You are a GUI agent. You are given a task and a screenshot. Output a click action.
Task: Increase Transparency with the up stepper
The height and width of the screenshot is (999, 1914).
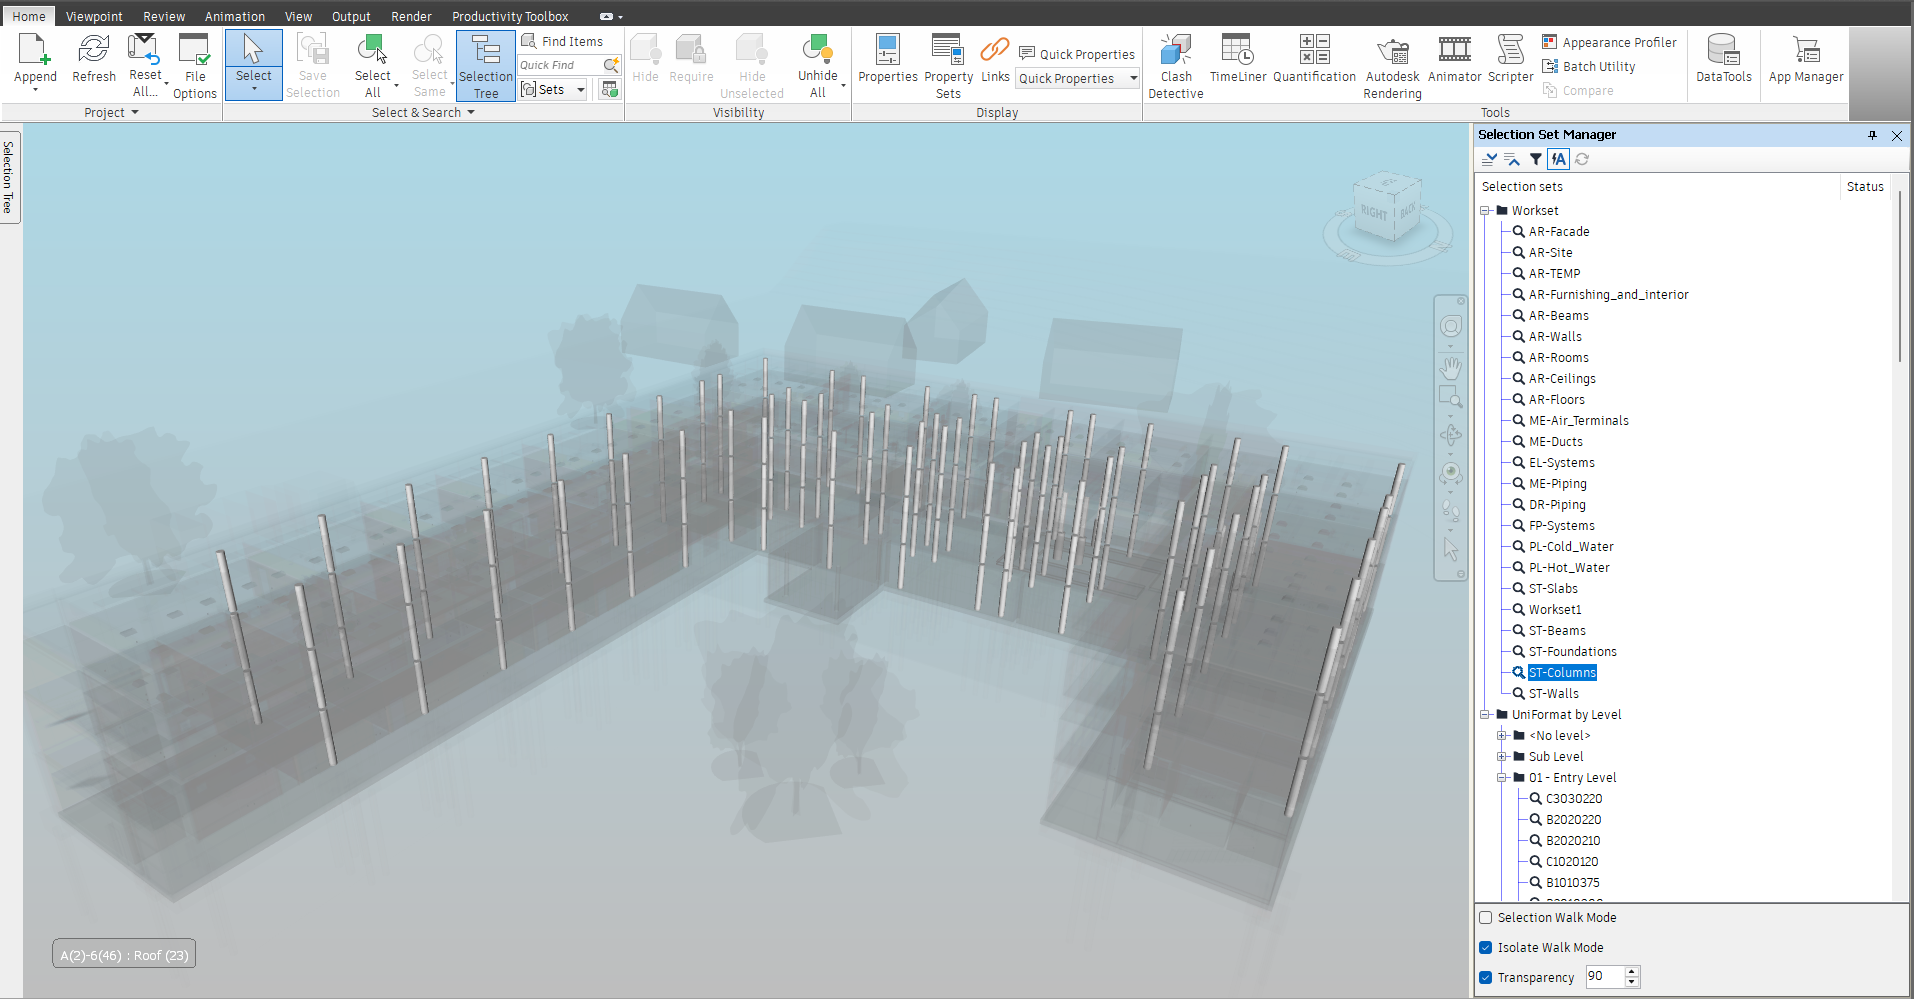1632,971
